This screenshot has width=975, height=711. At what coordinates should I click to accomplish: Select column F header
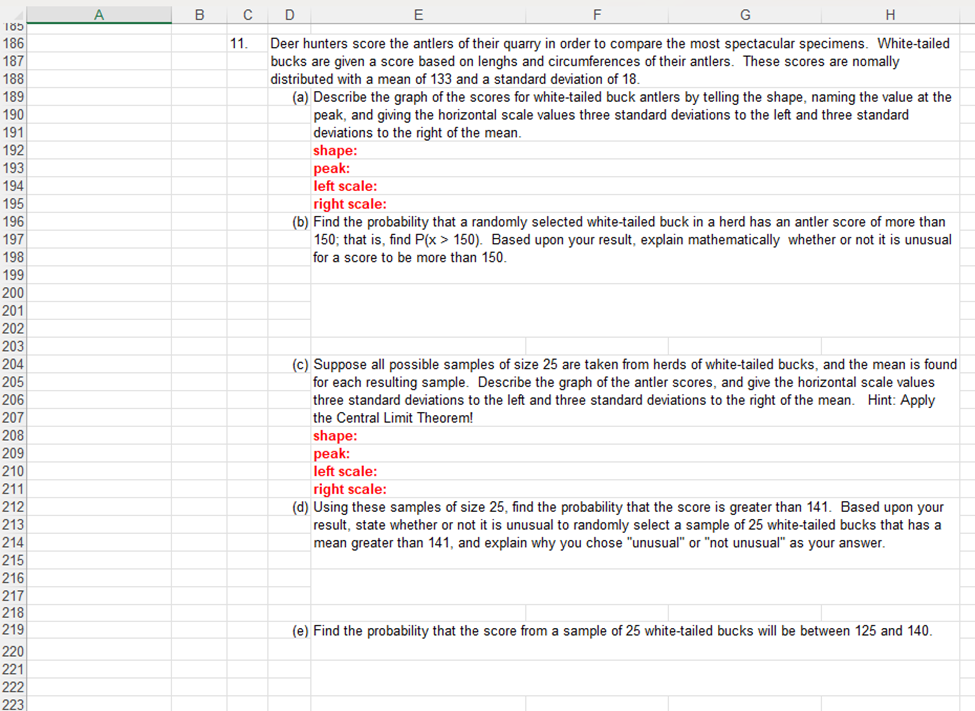point(597,15)
